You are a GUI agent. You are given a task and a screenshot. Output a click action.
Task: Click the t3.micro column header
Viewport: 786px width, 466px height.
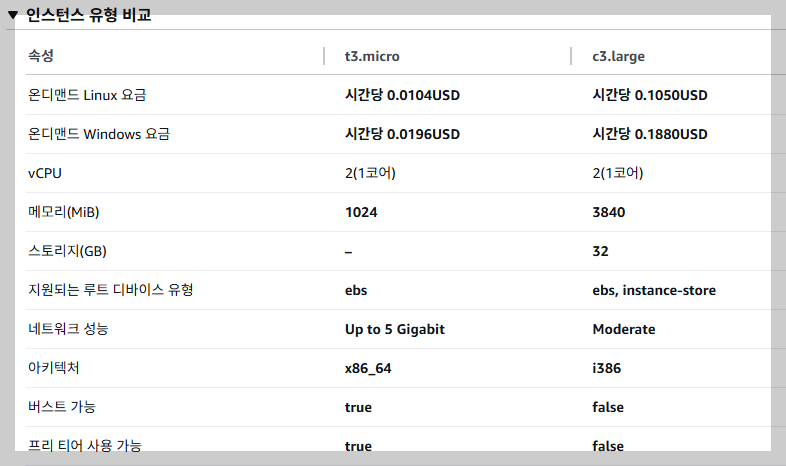(x=372, y=56)
